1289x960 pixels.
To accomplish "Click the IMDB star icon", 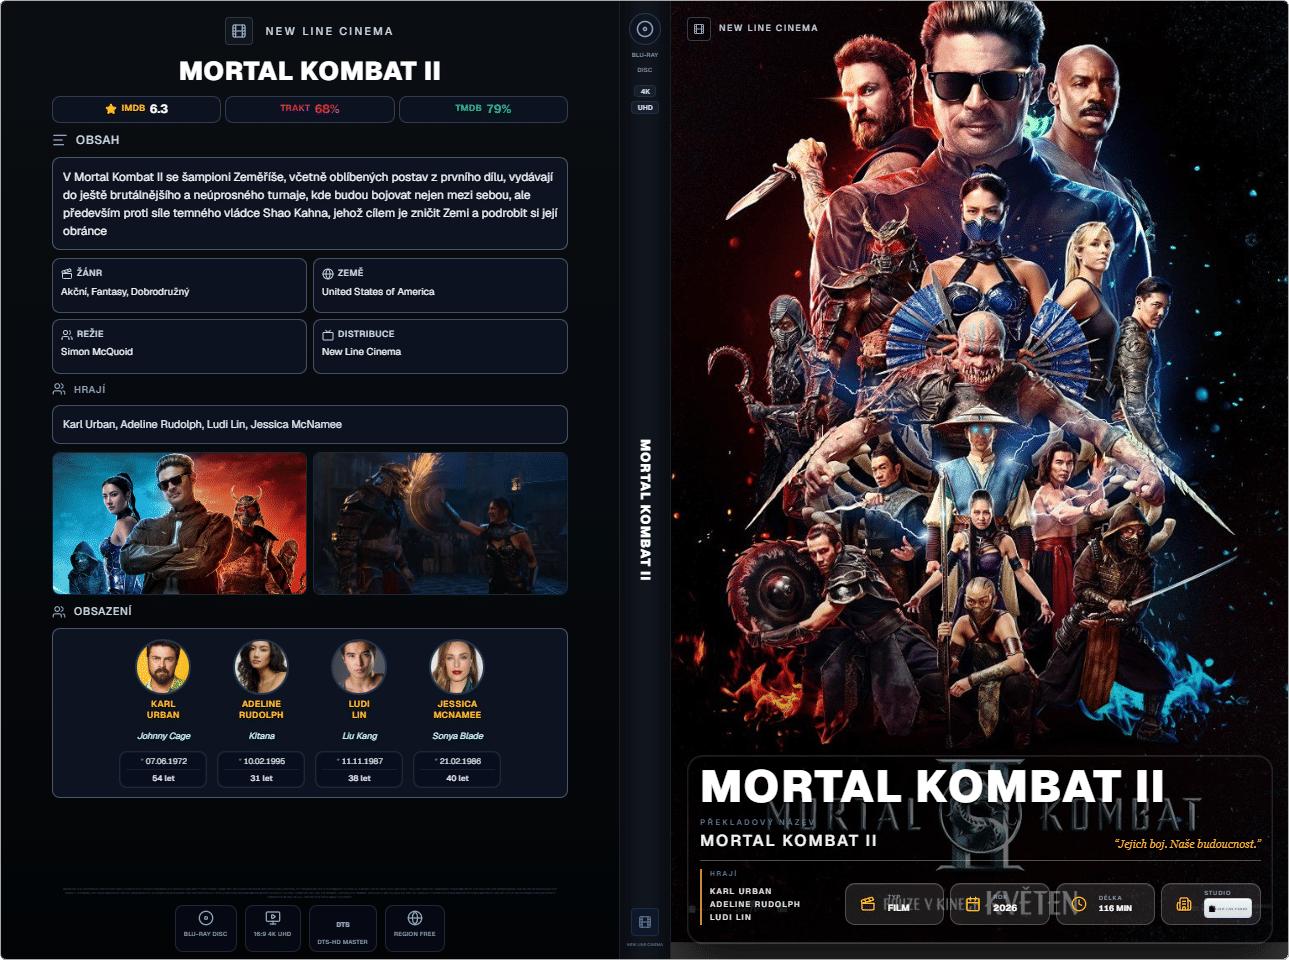I will tap(111, 109).
